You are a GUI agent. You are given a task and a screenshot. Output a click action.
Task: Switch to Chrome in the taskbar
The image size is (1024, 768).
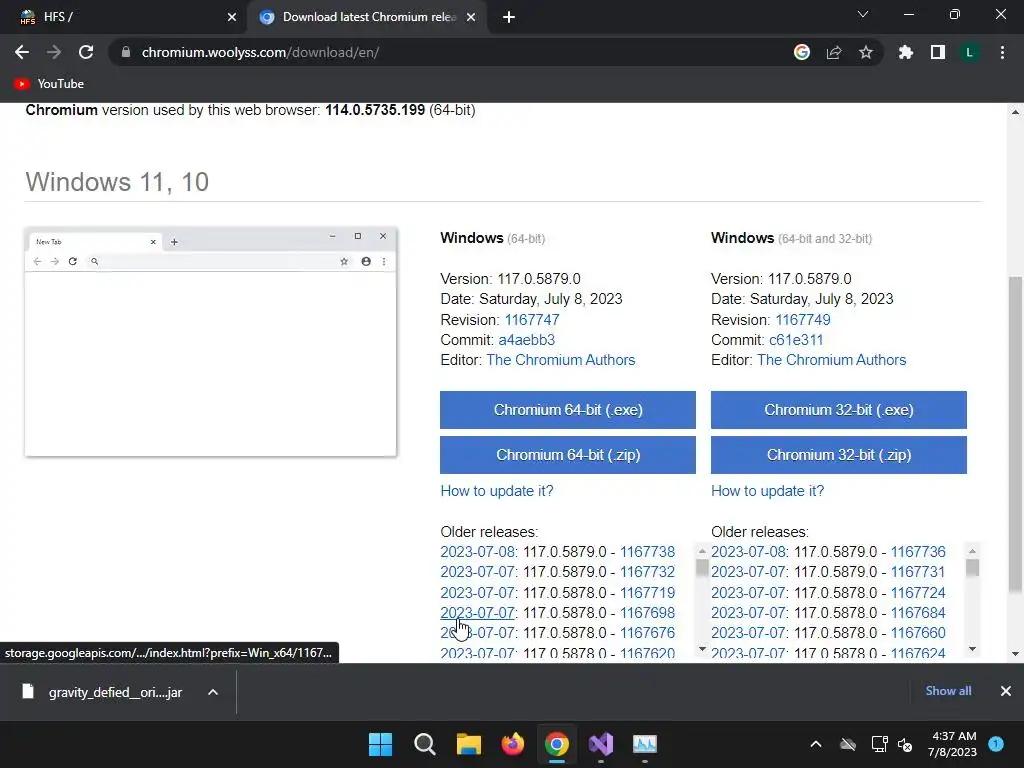[x=556, y=744]
